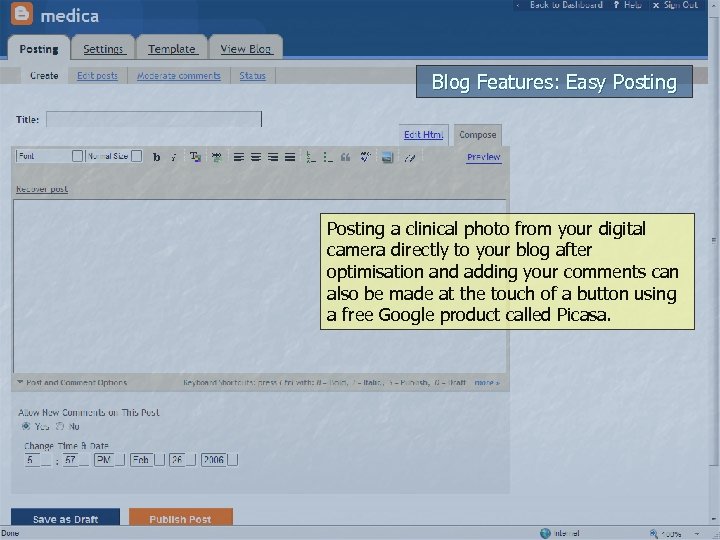The image size is (720, 540).
Task: Run the spell check tool
Action: coord(366,157)
